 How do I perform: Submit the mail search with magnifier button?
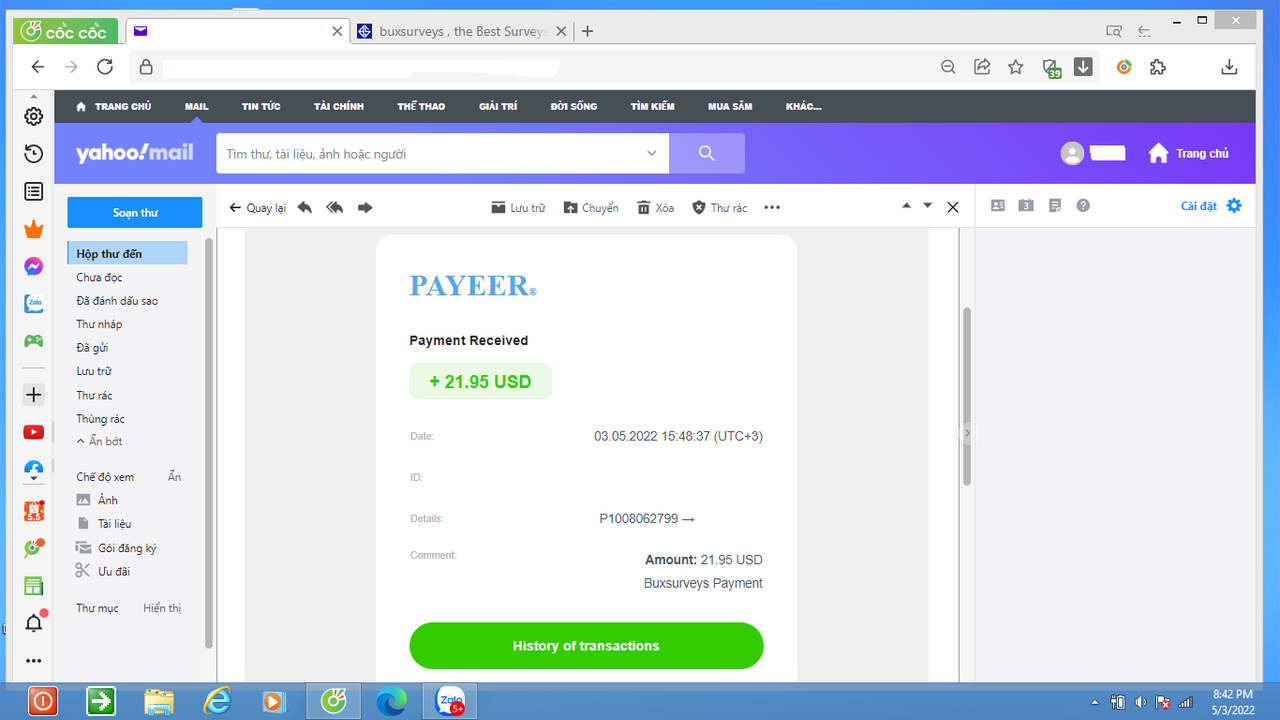707,154
